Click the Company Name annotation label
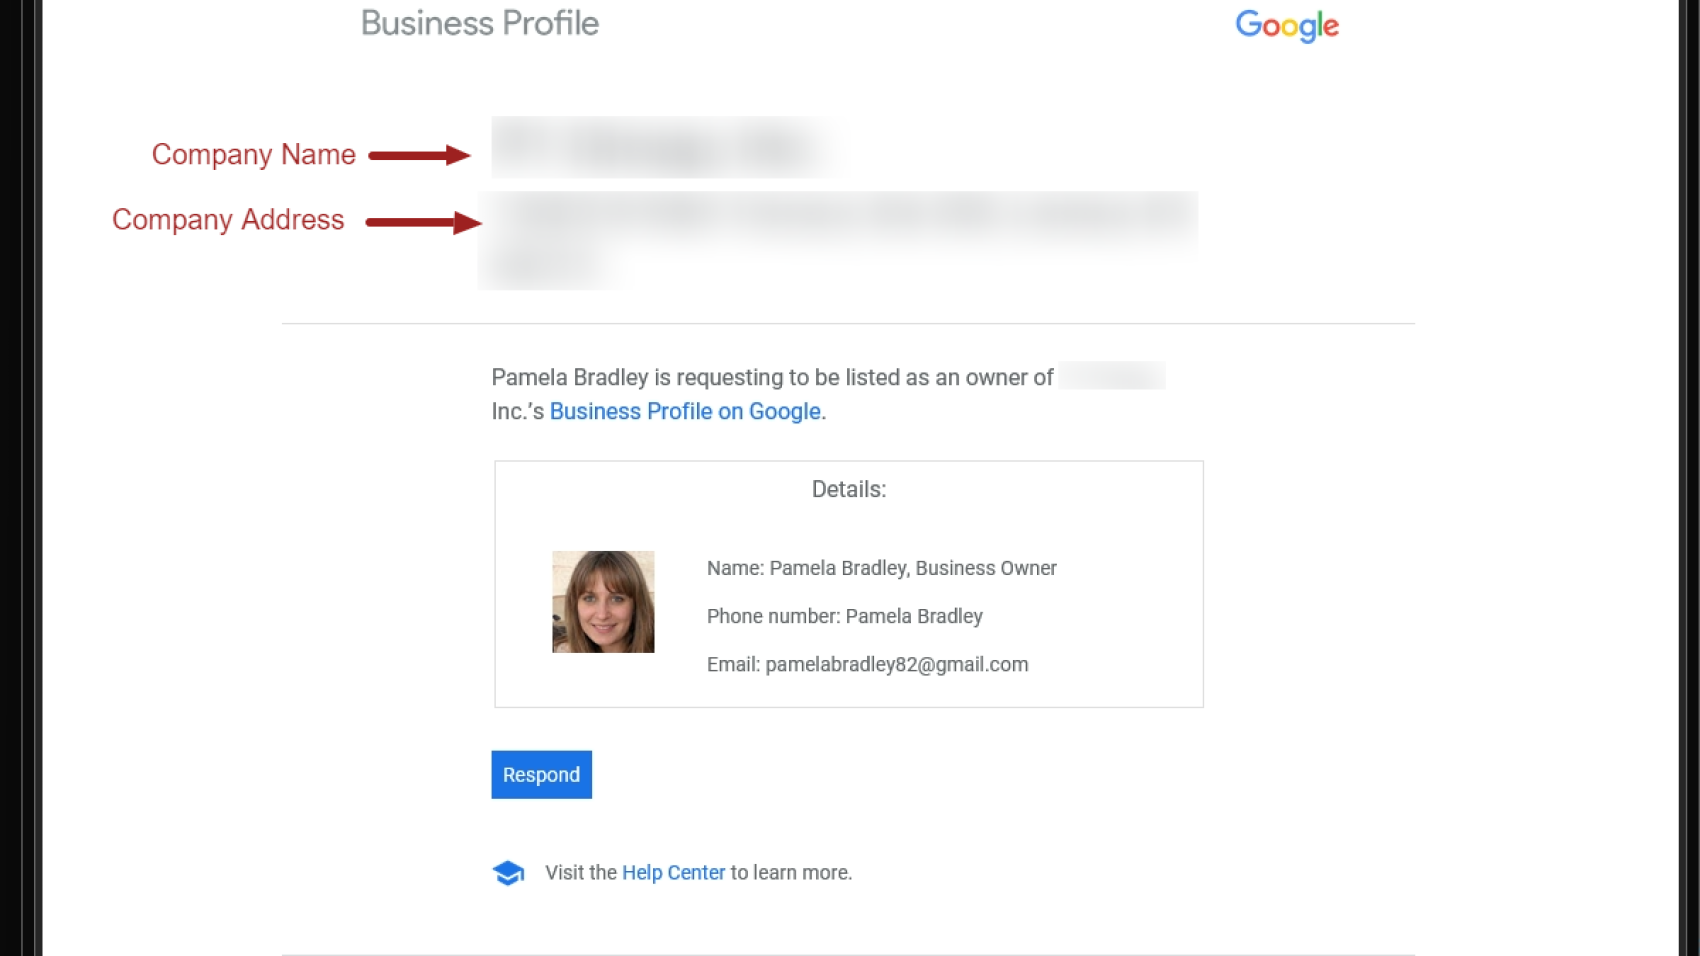The height and width of the screenshot is (956, 1700). pos(253,154)
